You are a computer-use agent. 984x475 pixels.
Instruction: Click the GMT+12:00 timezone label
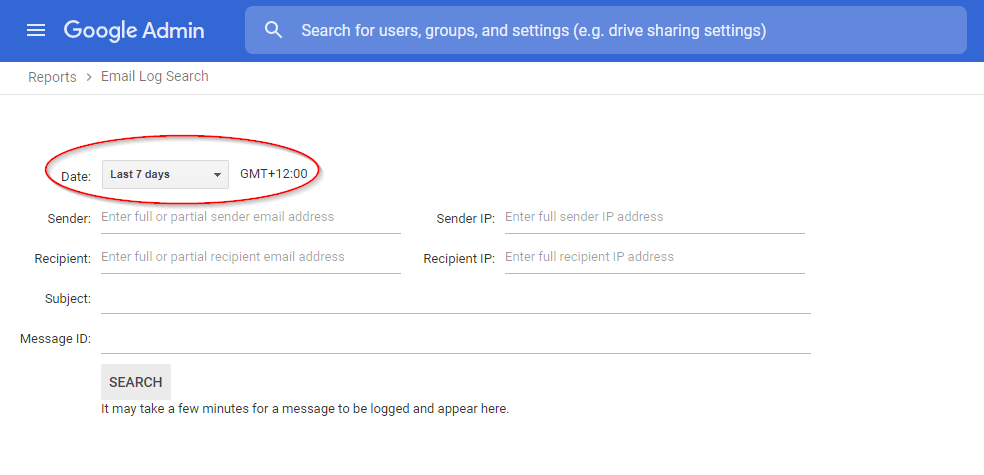click(x=274, y=174)
